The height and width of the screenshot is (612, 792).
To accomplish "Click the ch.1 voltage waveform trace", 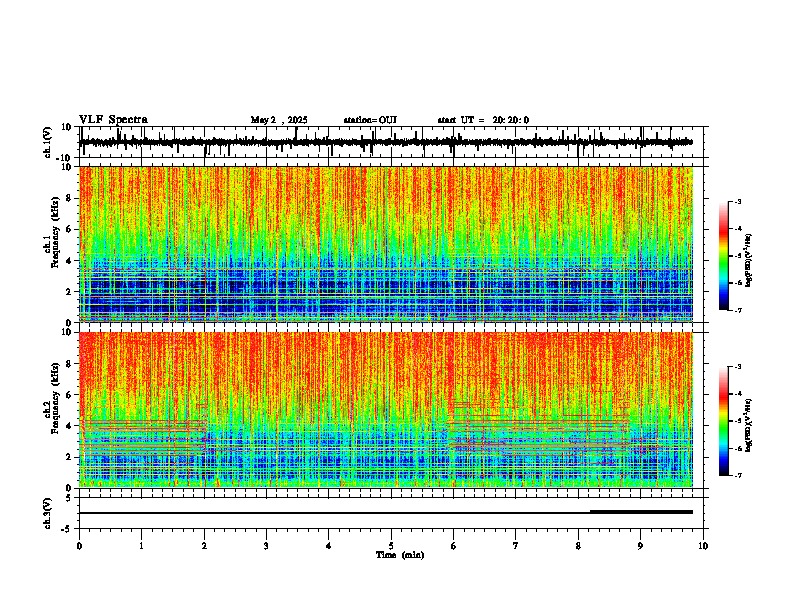I will point(386,142).
